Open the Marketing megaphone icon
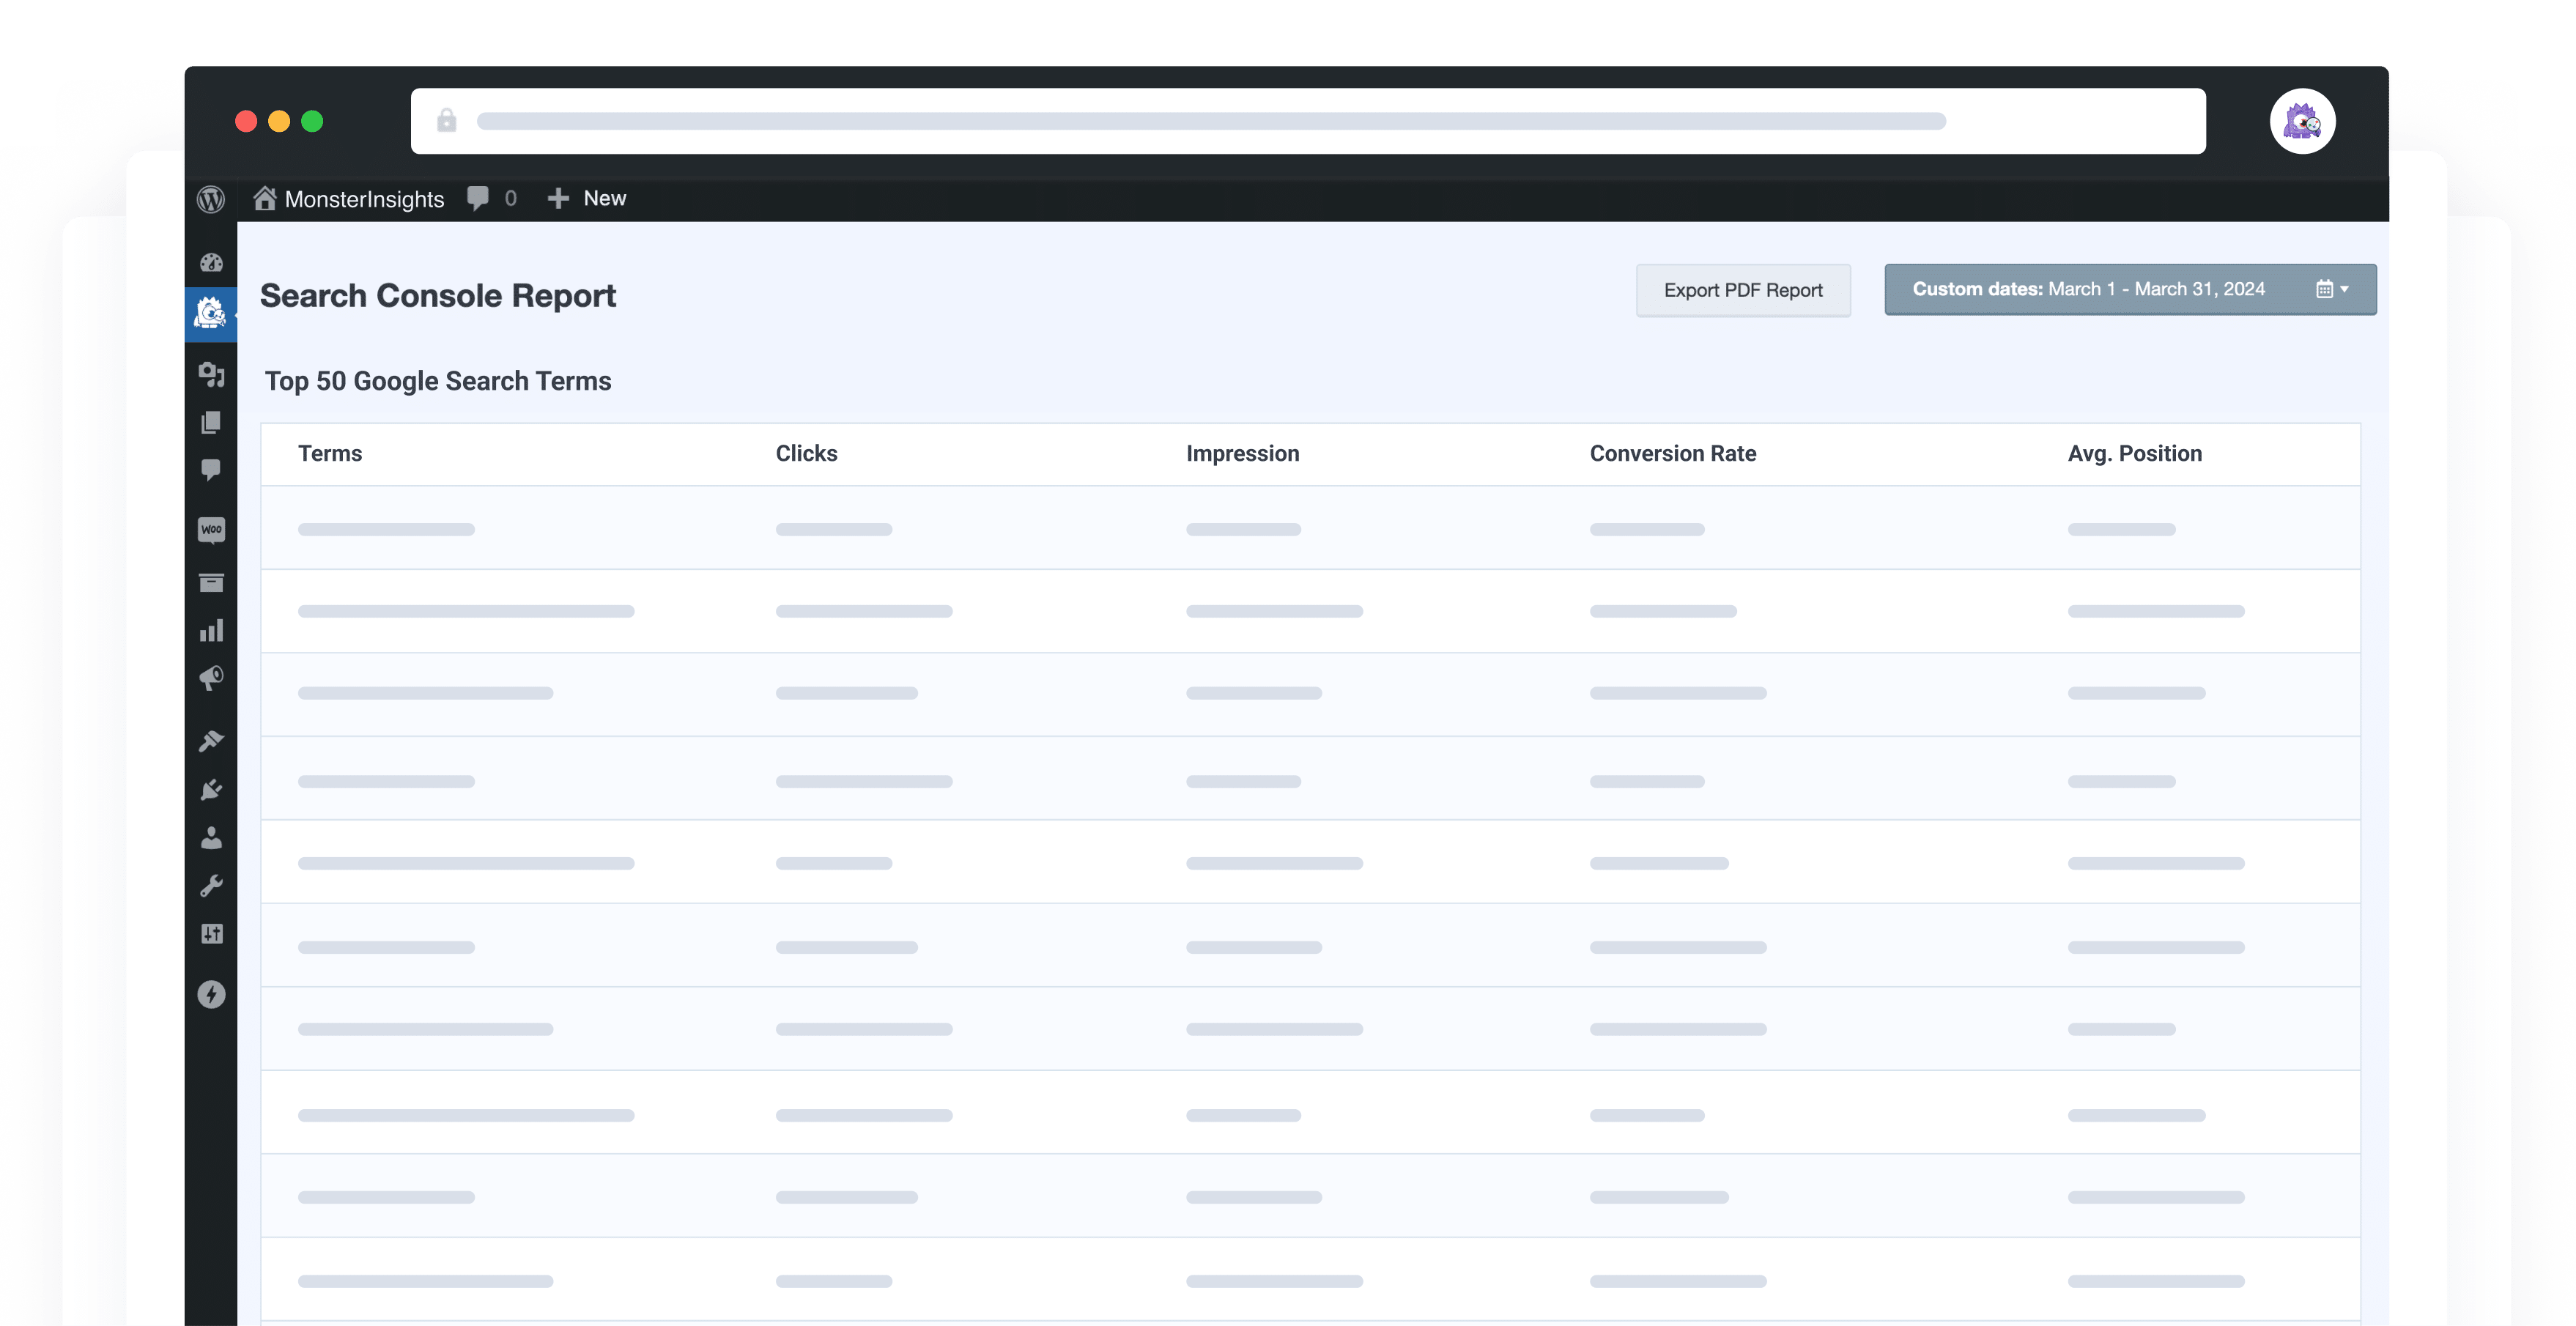Viewport: 2576px width, 1326px height. tap(211, 679)
